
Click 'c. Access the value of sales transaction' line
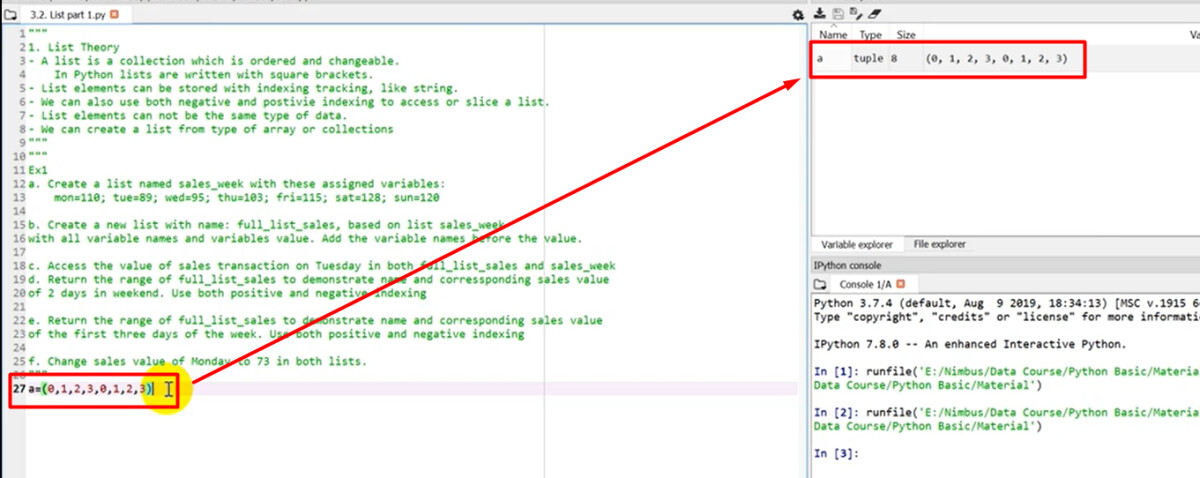tap(321, 265)
